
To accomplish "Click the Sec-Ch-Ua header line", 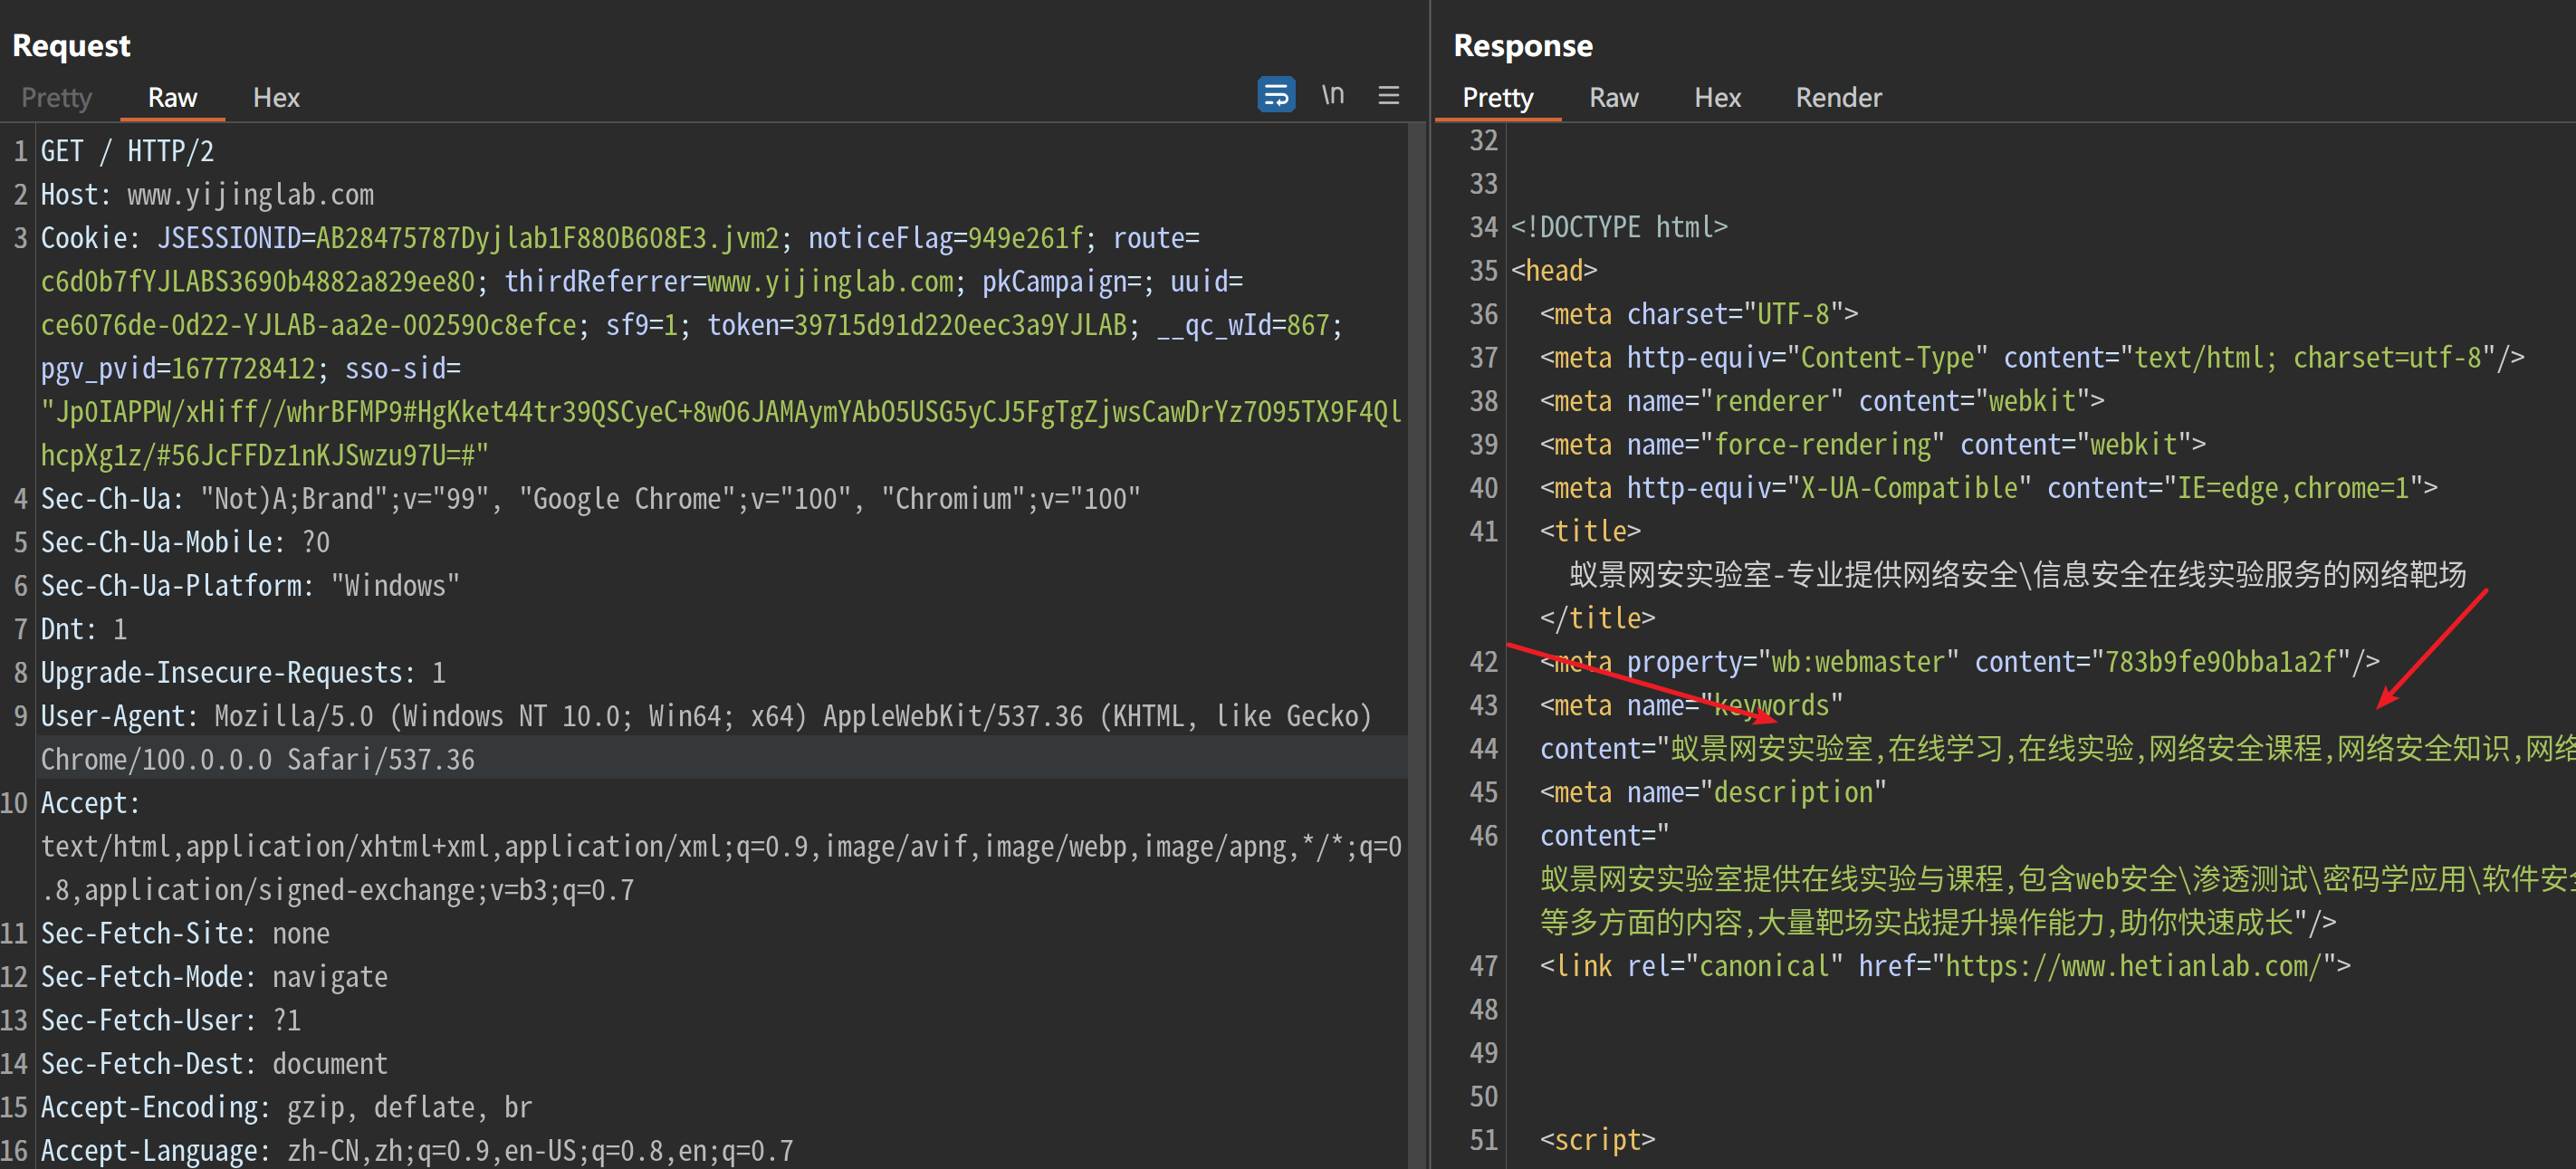I will point(590,499).
